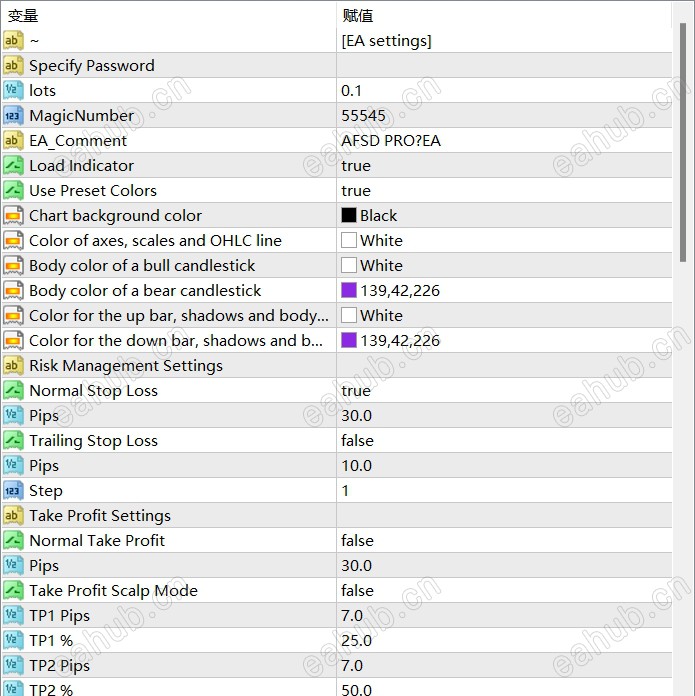Toggle the Use Preset Colors value
Image resolution: width=695 pixels, height=696 pixels.
(356, 191)
